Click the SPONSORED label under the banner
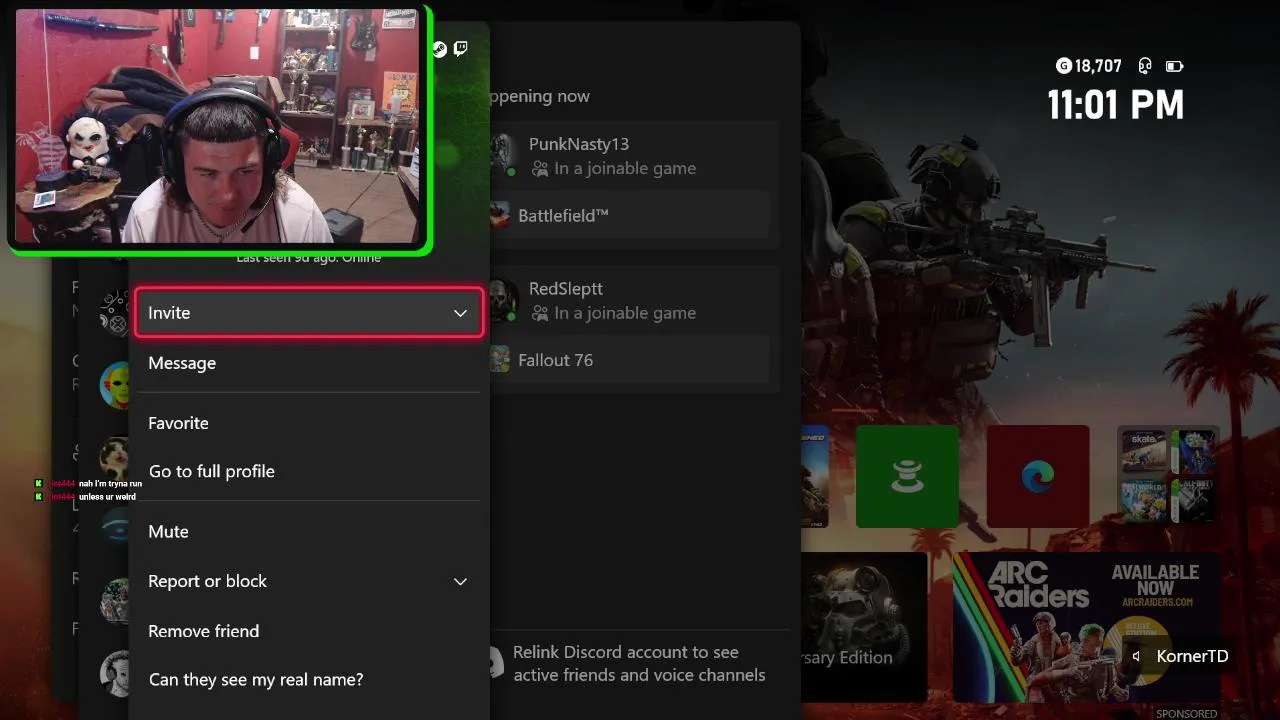 pyautogui.click(x=1187, y=714)
